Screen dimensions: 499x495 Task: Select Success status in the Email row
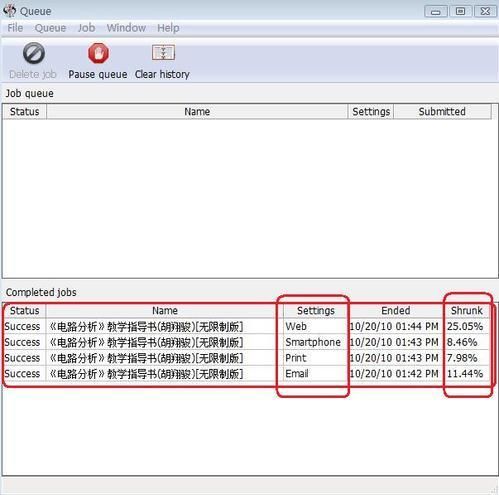tap(22, 374)
